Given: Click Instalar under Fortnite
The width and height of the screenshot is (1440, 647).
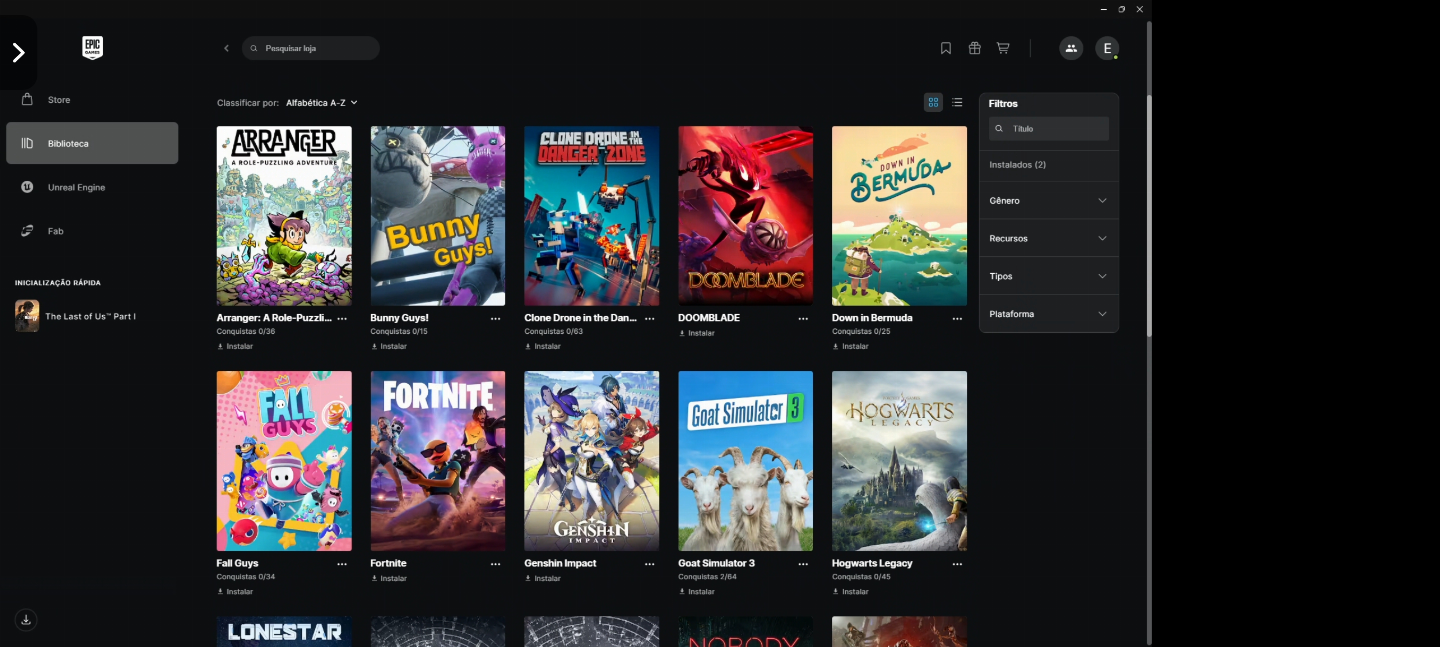Looking at the screenshot, I should (x=389, y=579).
